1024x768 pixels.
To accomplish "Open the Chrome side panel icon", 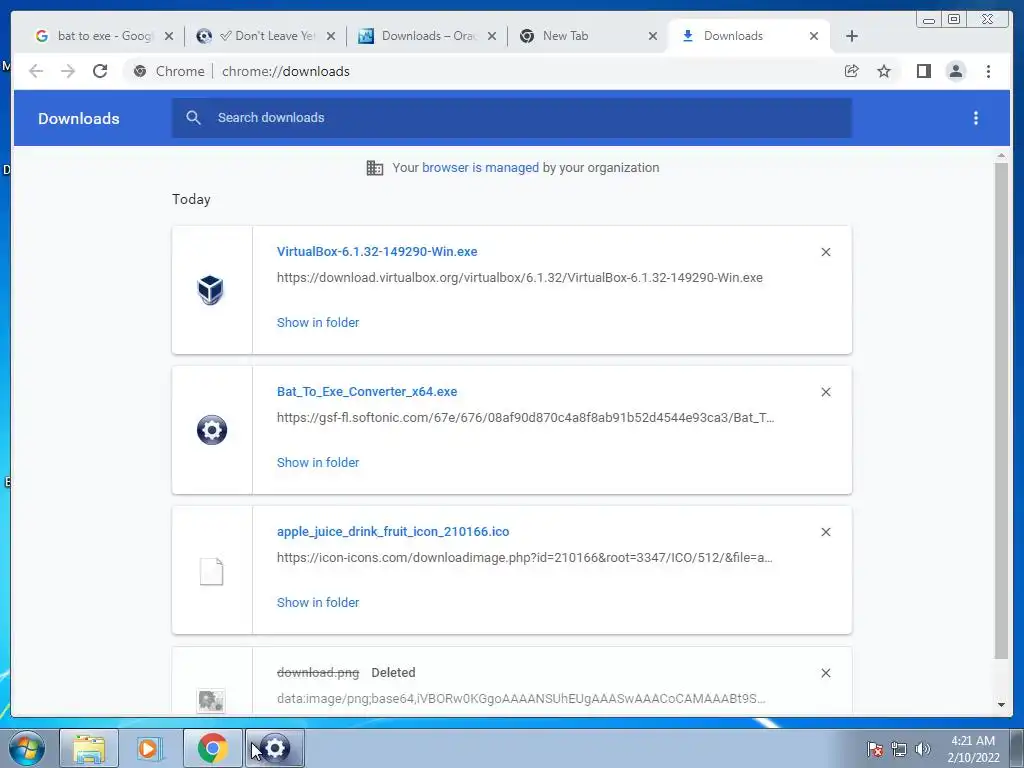I will tap(923, 71).
